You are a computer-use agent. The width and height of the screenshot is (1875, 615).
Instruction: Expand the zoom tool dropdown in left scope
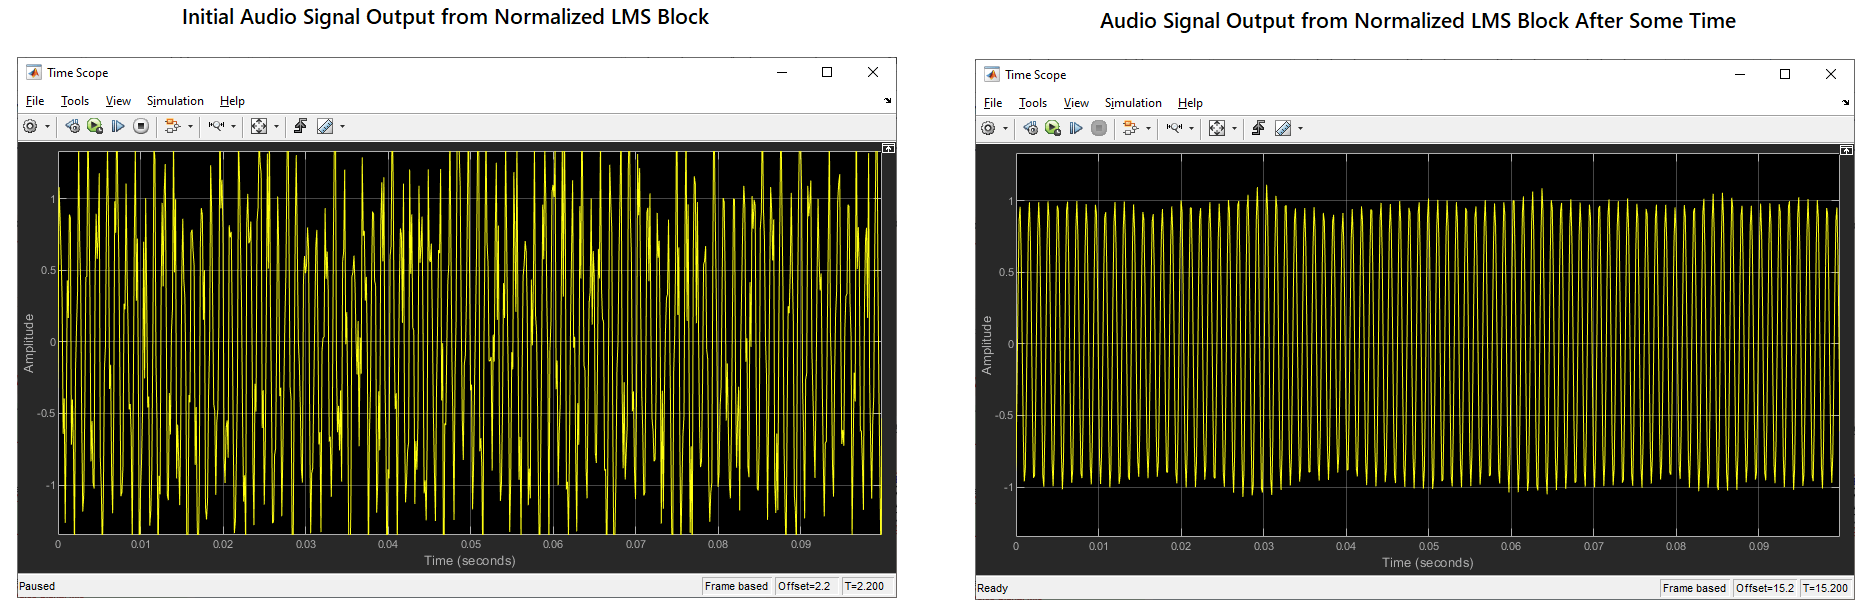coord(234,127)
